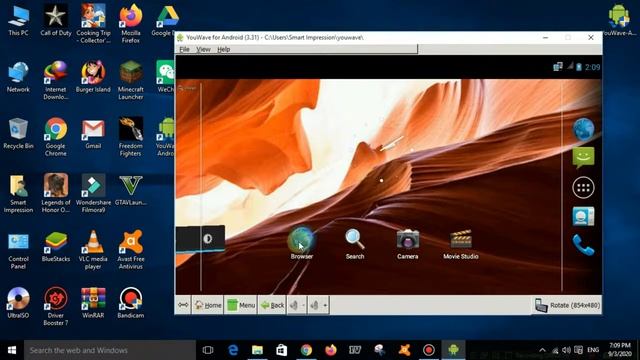Screen dimensions: 640x360
Task: Open the volume control in system tray
Action: point(566,350)
